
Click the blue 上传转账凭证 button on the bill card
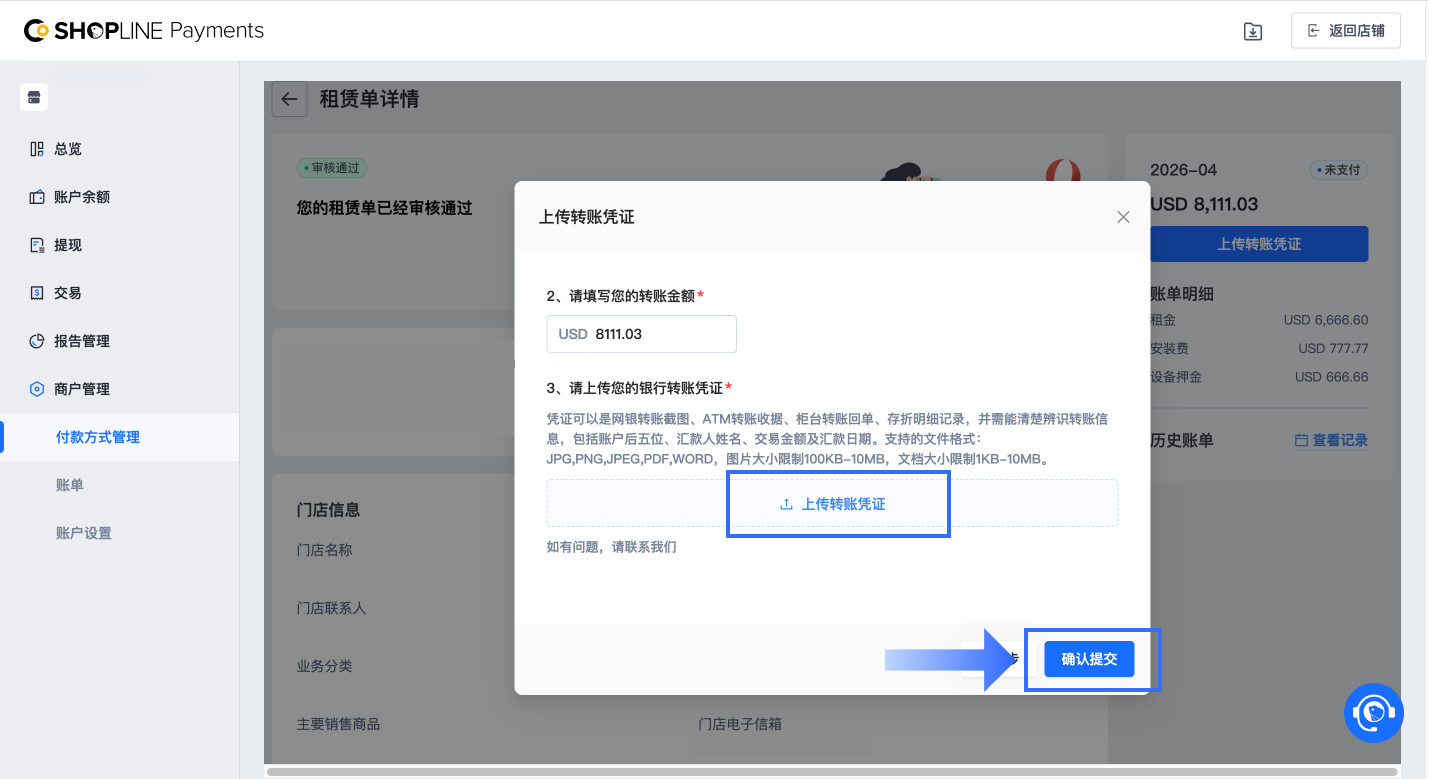(x=1259, y=244)
